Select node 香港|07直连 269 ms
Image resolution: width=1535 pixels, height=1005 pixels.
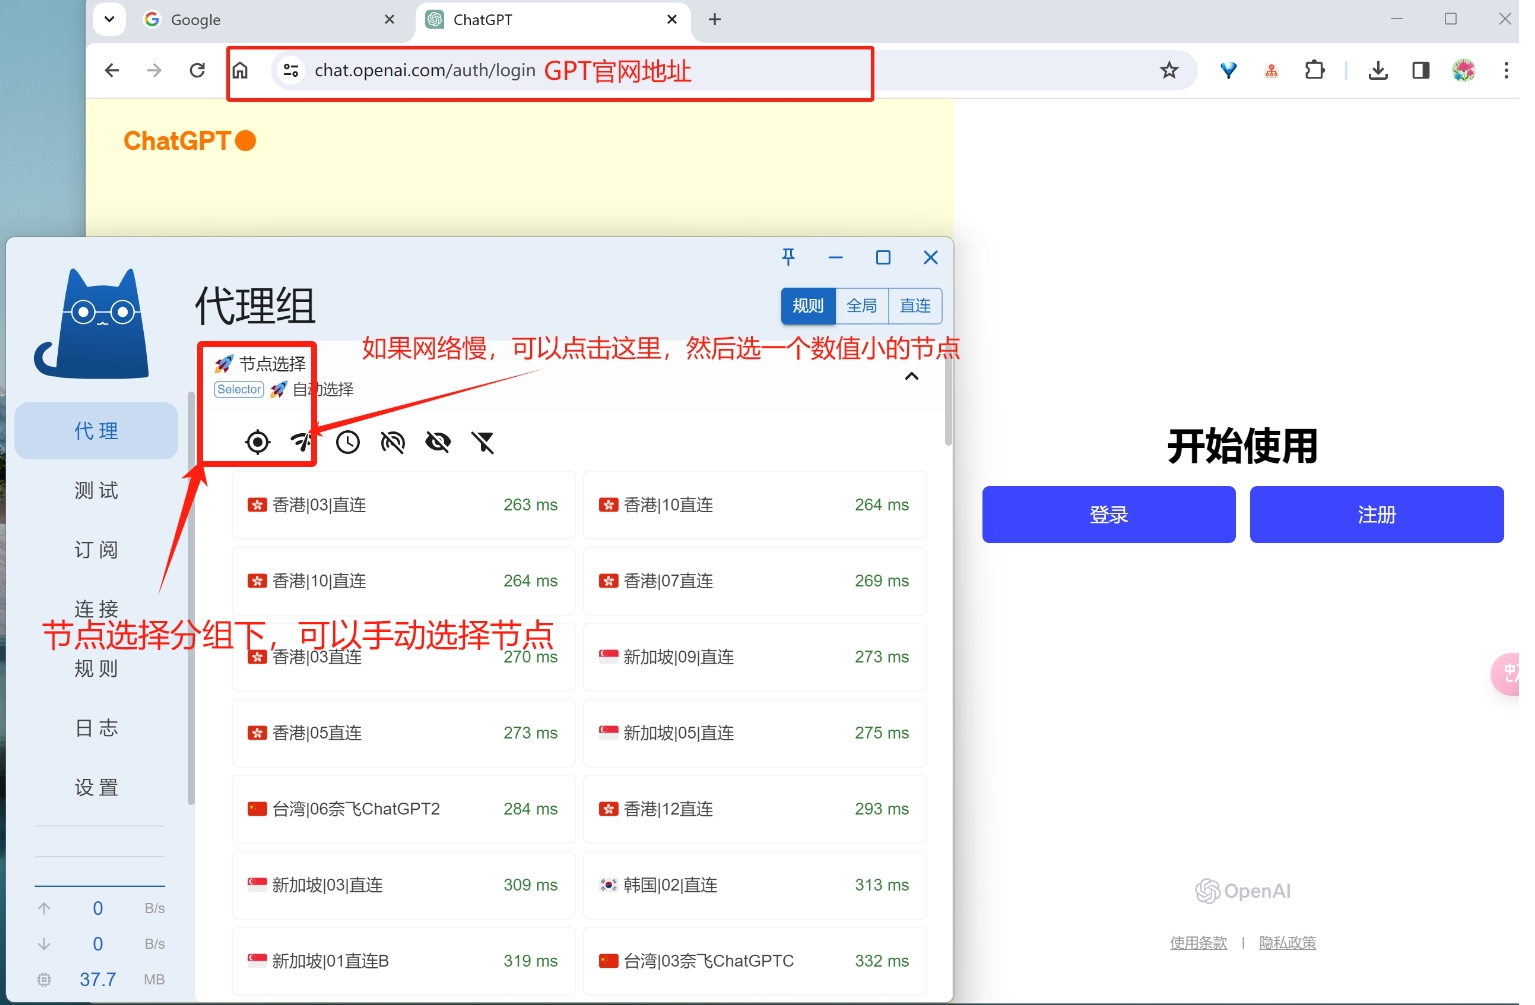pyautogui.click(x=755, y=581)
